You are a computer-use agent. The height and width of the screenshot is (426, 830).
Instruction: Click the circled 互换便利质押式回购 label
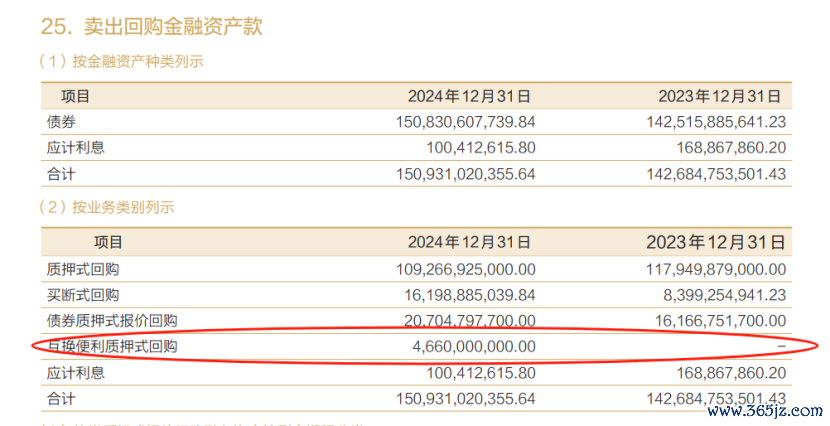[x=112, y=347]
